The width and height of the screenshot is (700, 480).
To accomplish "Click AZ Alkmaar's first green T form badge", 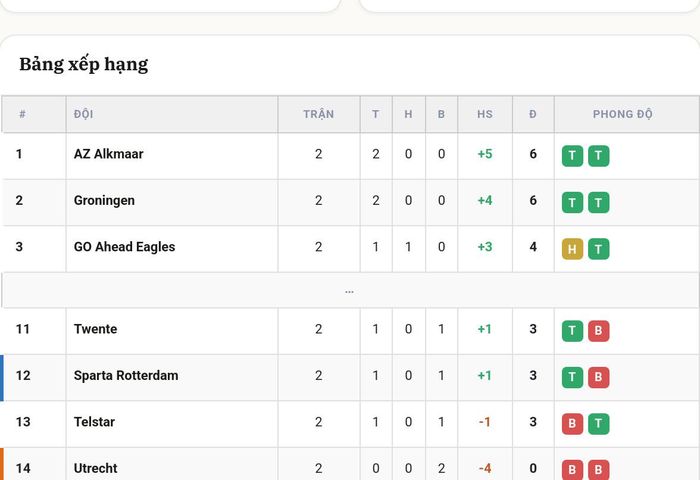I will pyautogui.click(x=572, y=156).
